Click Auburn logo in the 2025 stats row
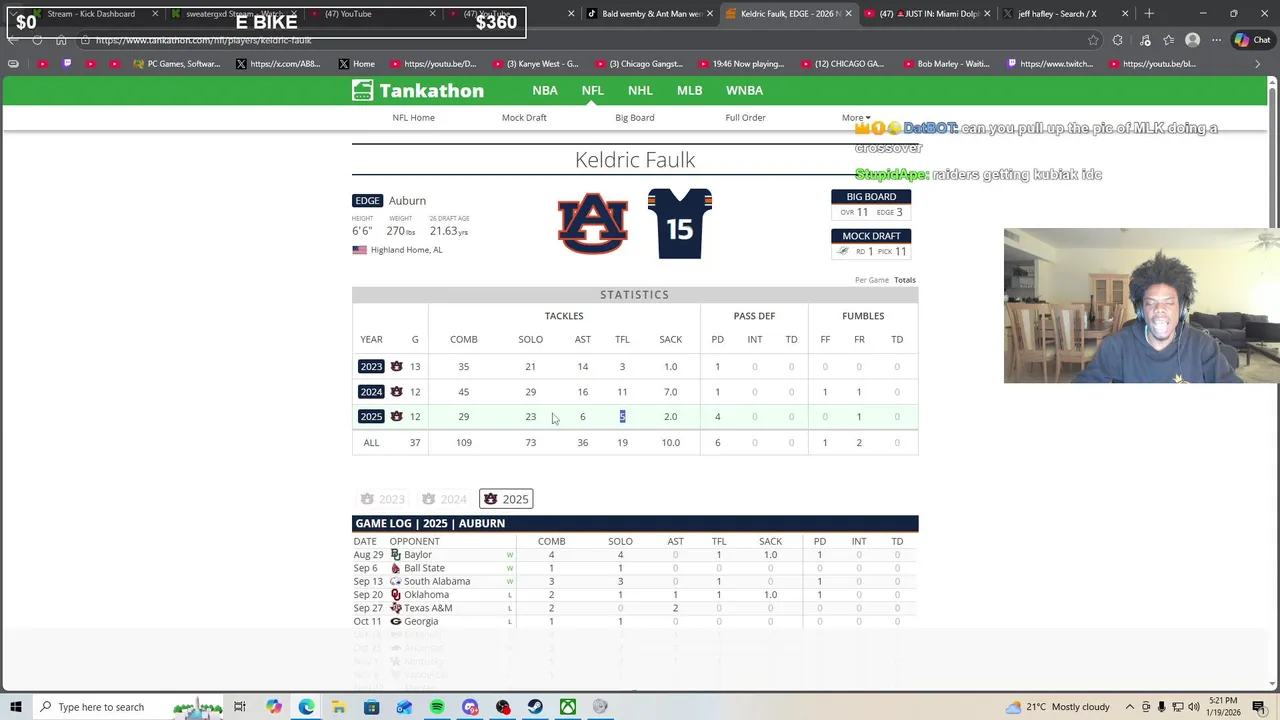Image resolution: width=1280 pixels, height=720 pixels. click(396, 416)
